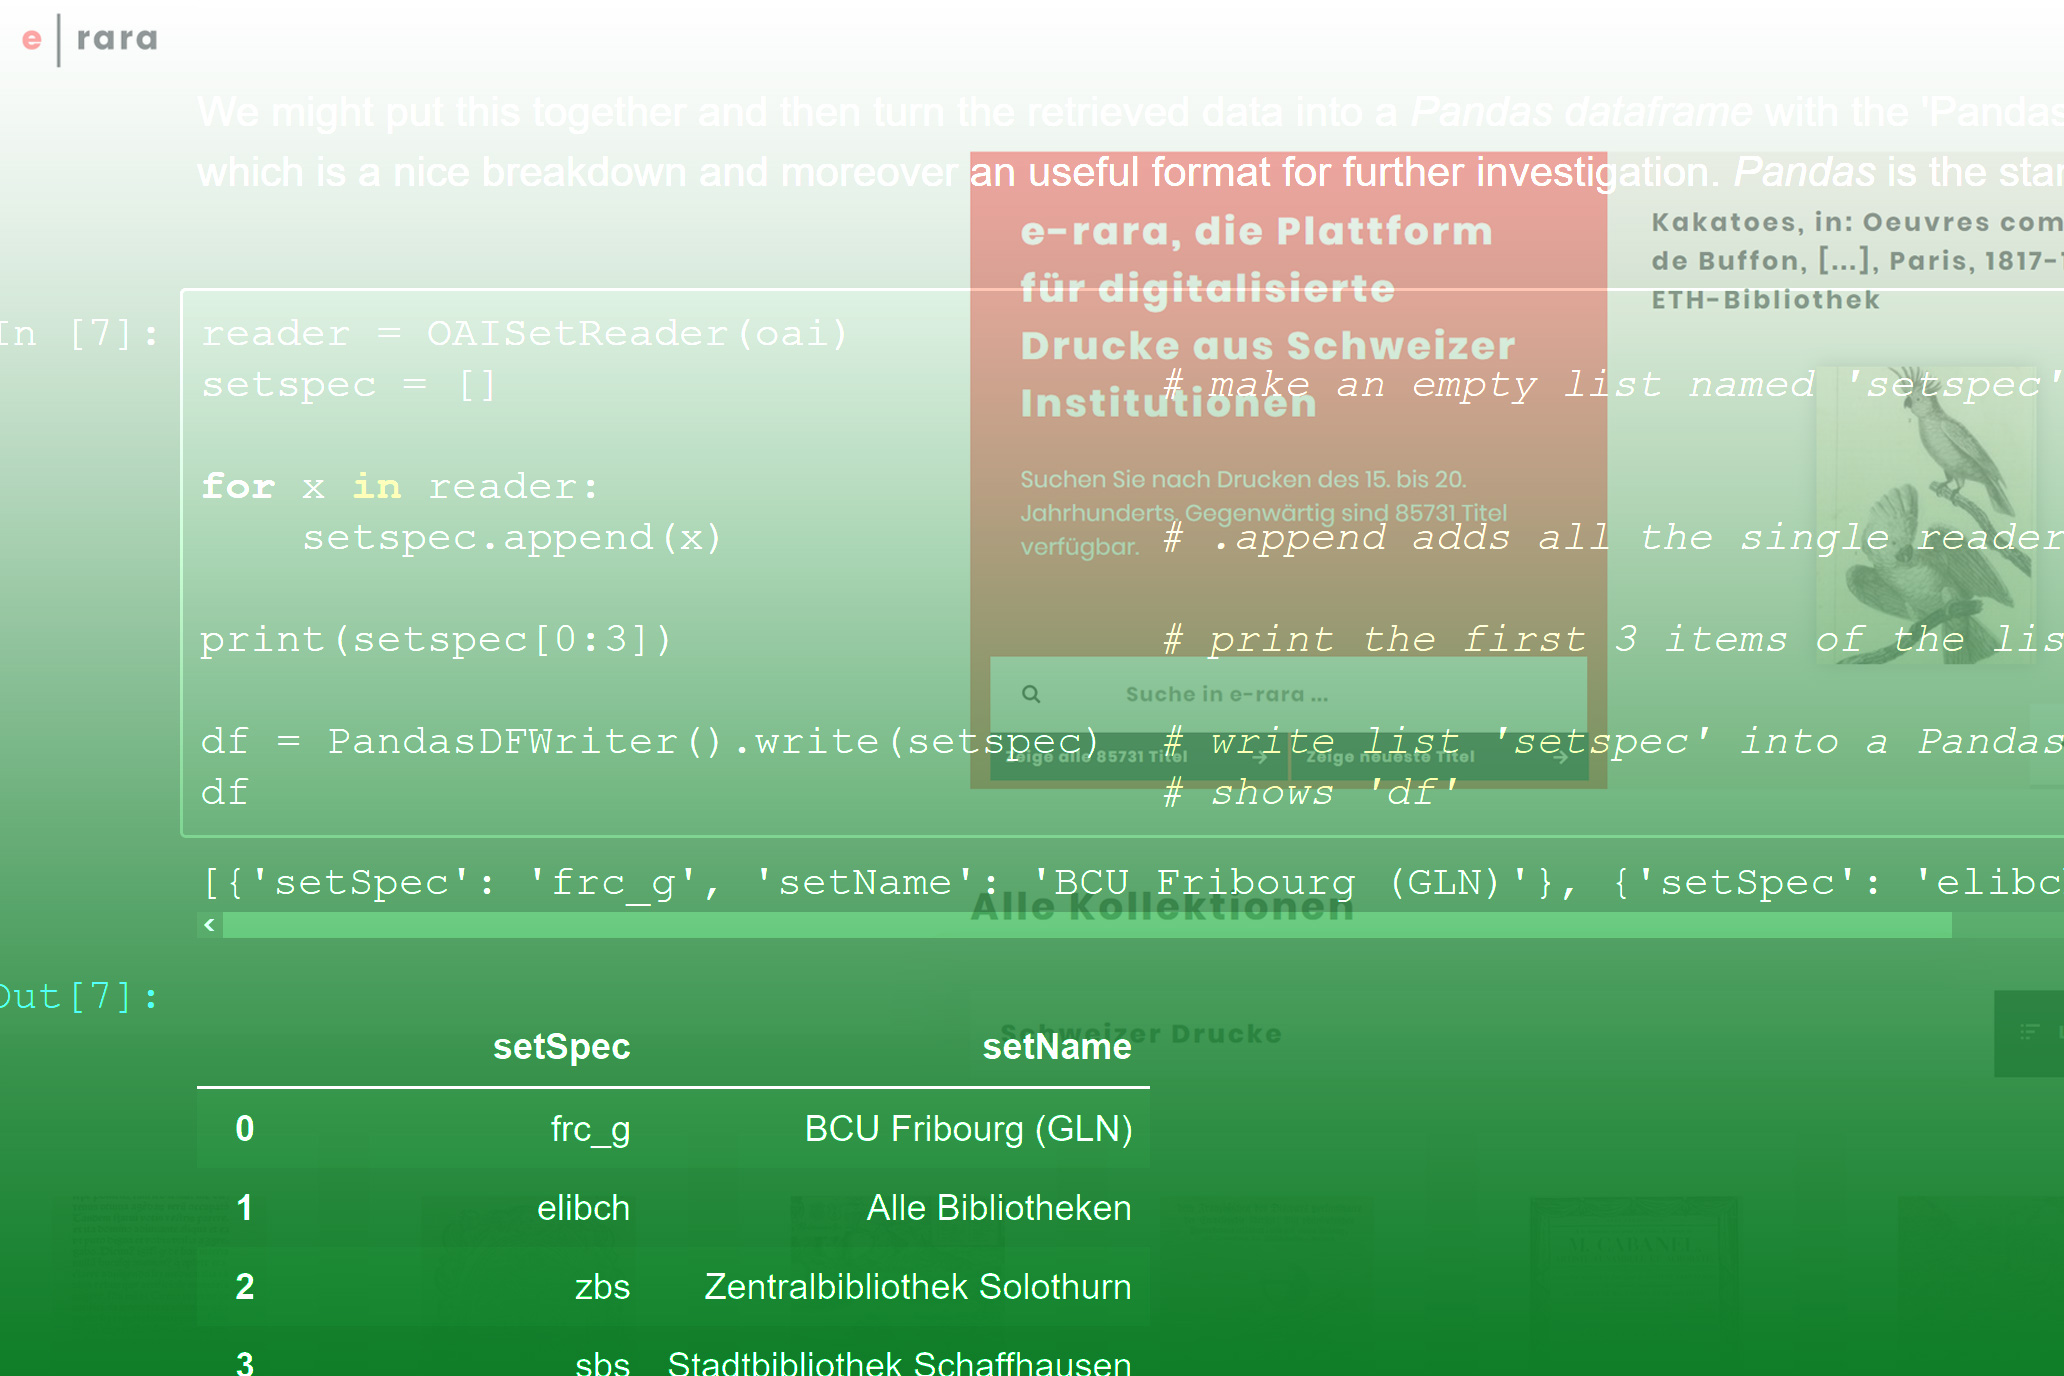Click the 'Out[7]:' output prompt label
Image resolution: width=2064 pixels, height=1376 pixels.
click(x=78, y=996)
